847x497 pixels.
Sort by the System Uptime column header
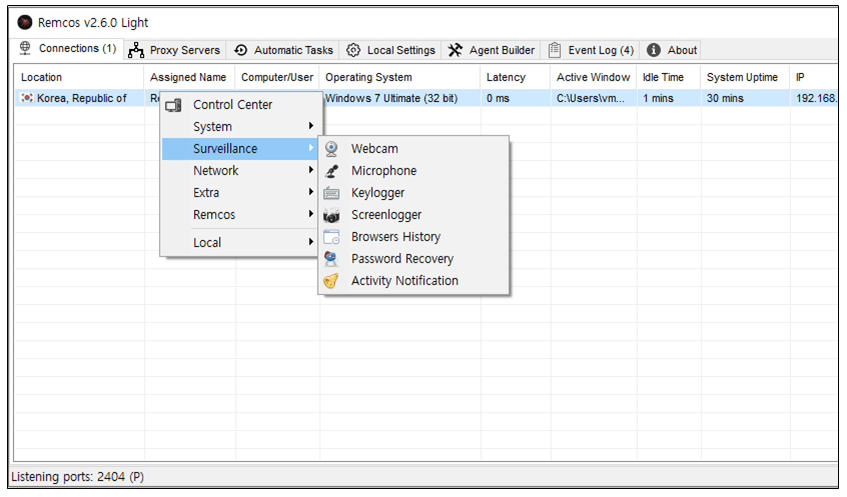pyautogui.click(x=745, y=77)
